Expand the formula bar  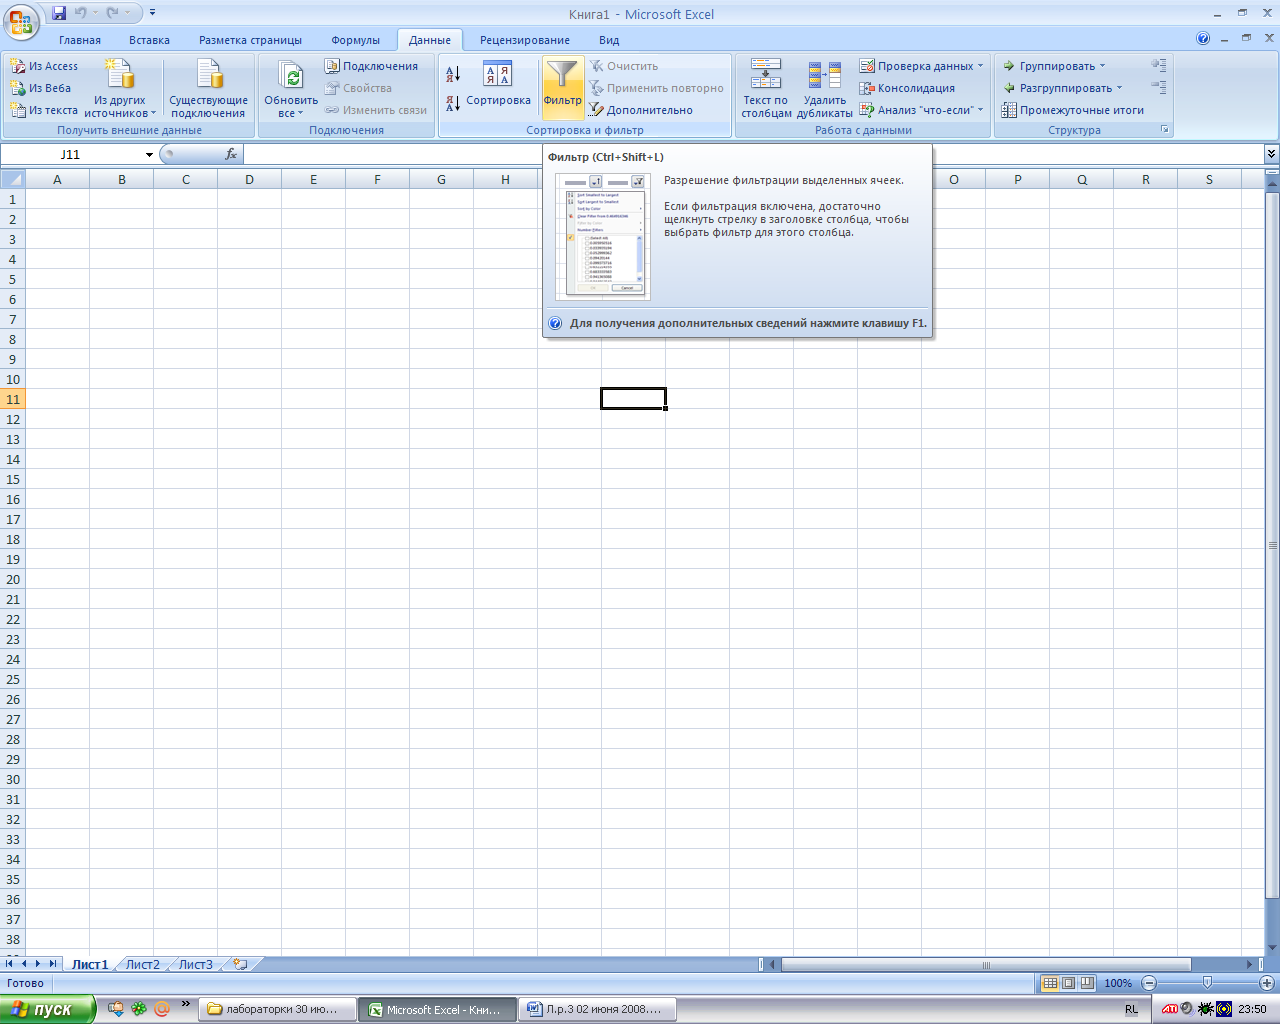point(1271,154)
